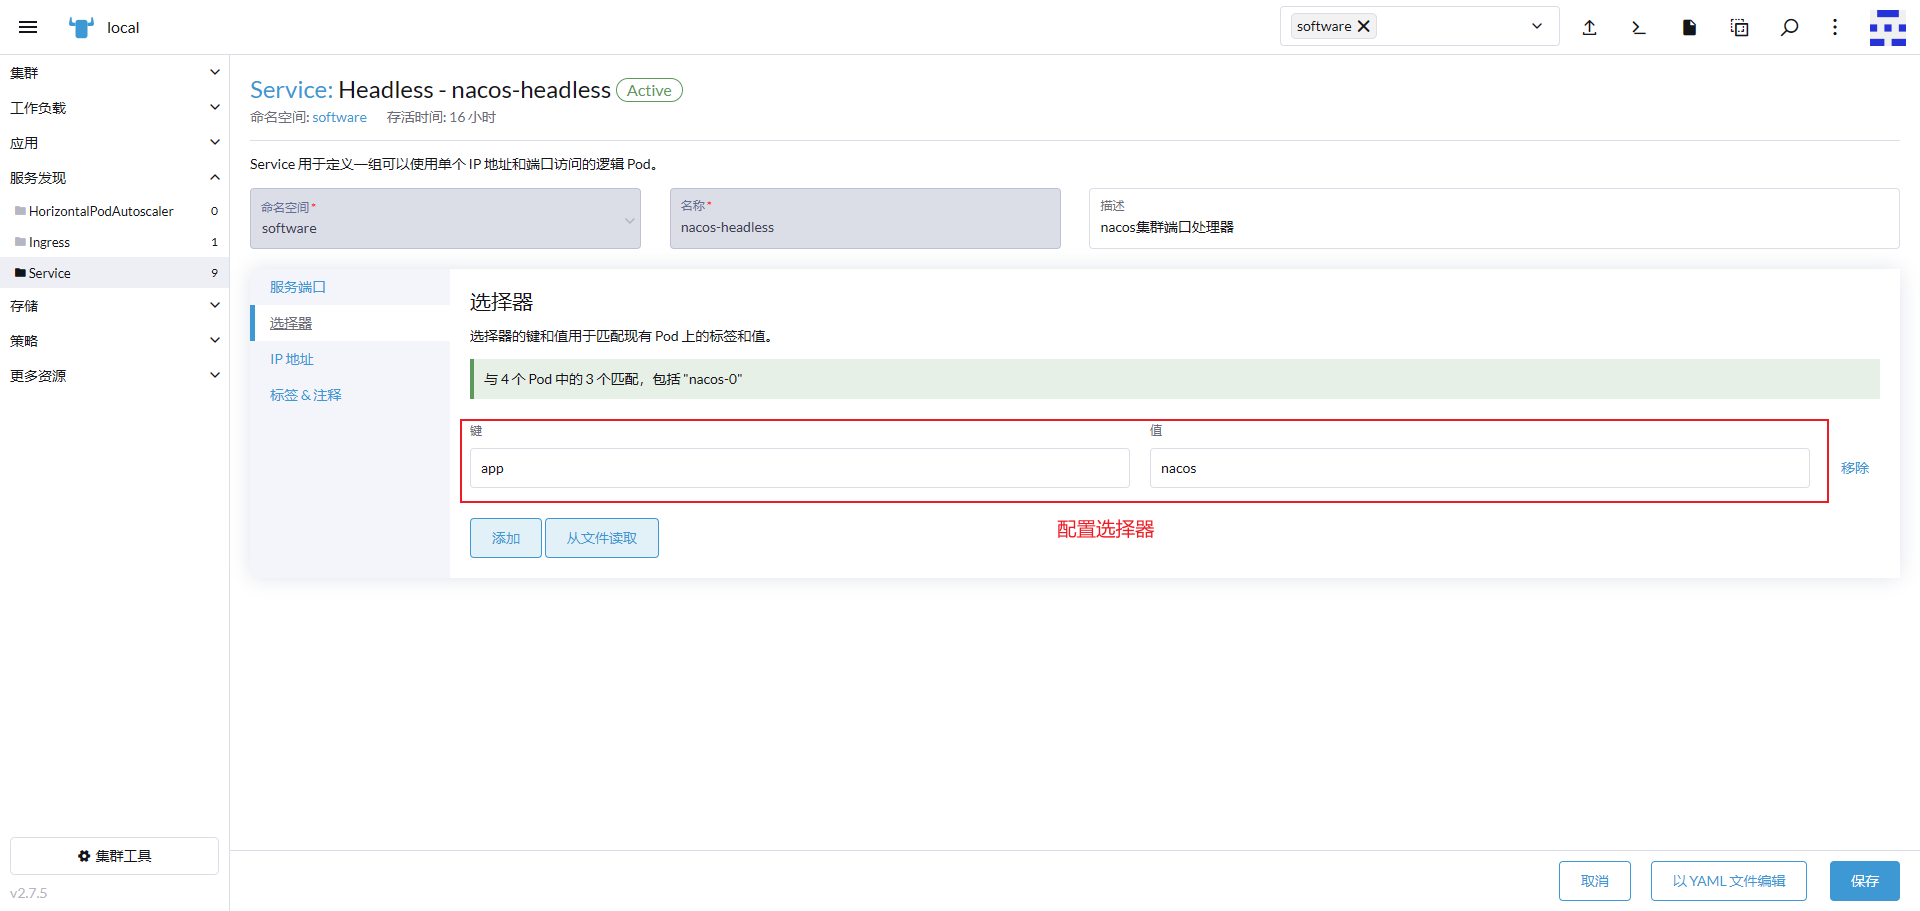Click the import YAML upload icon

click(1589, 27)
